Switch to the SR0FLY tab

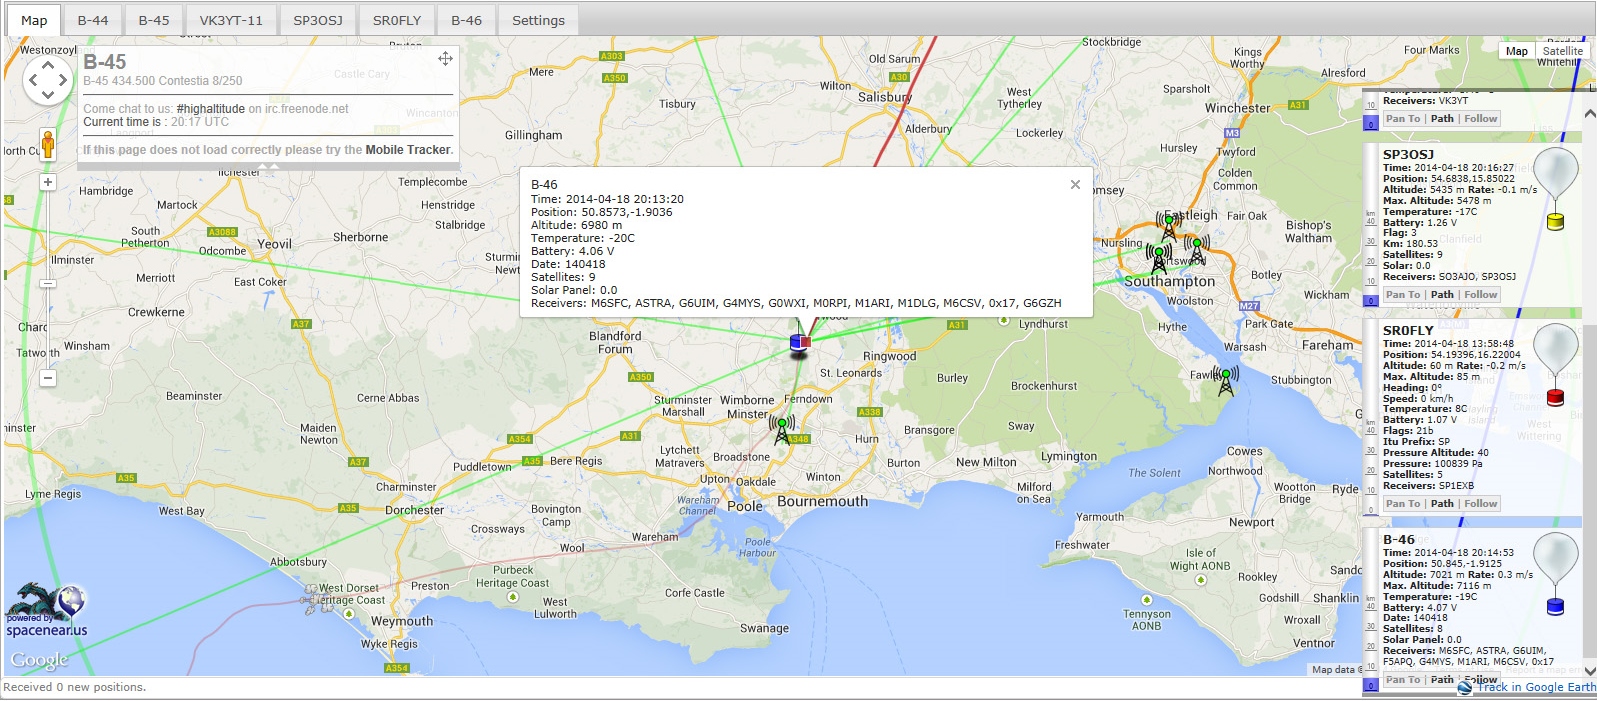point(397,20)
